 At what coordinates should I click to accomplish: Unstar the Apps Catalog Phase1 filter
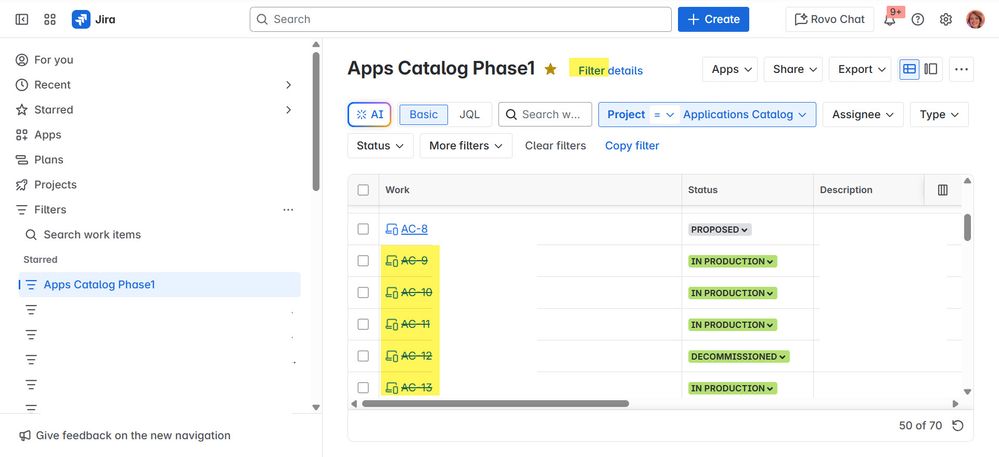point(550,69)
